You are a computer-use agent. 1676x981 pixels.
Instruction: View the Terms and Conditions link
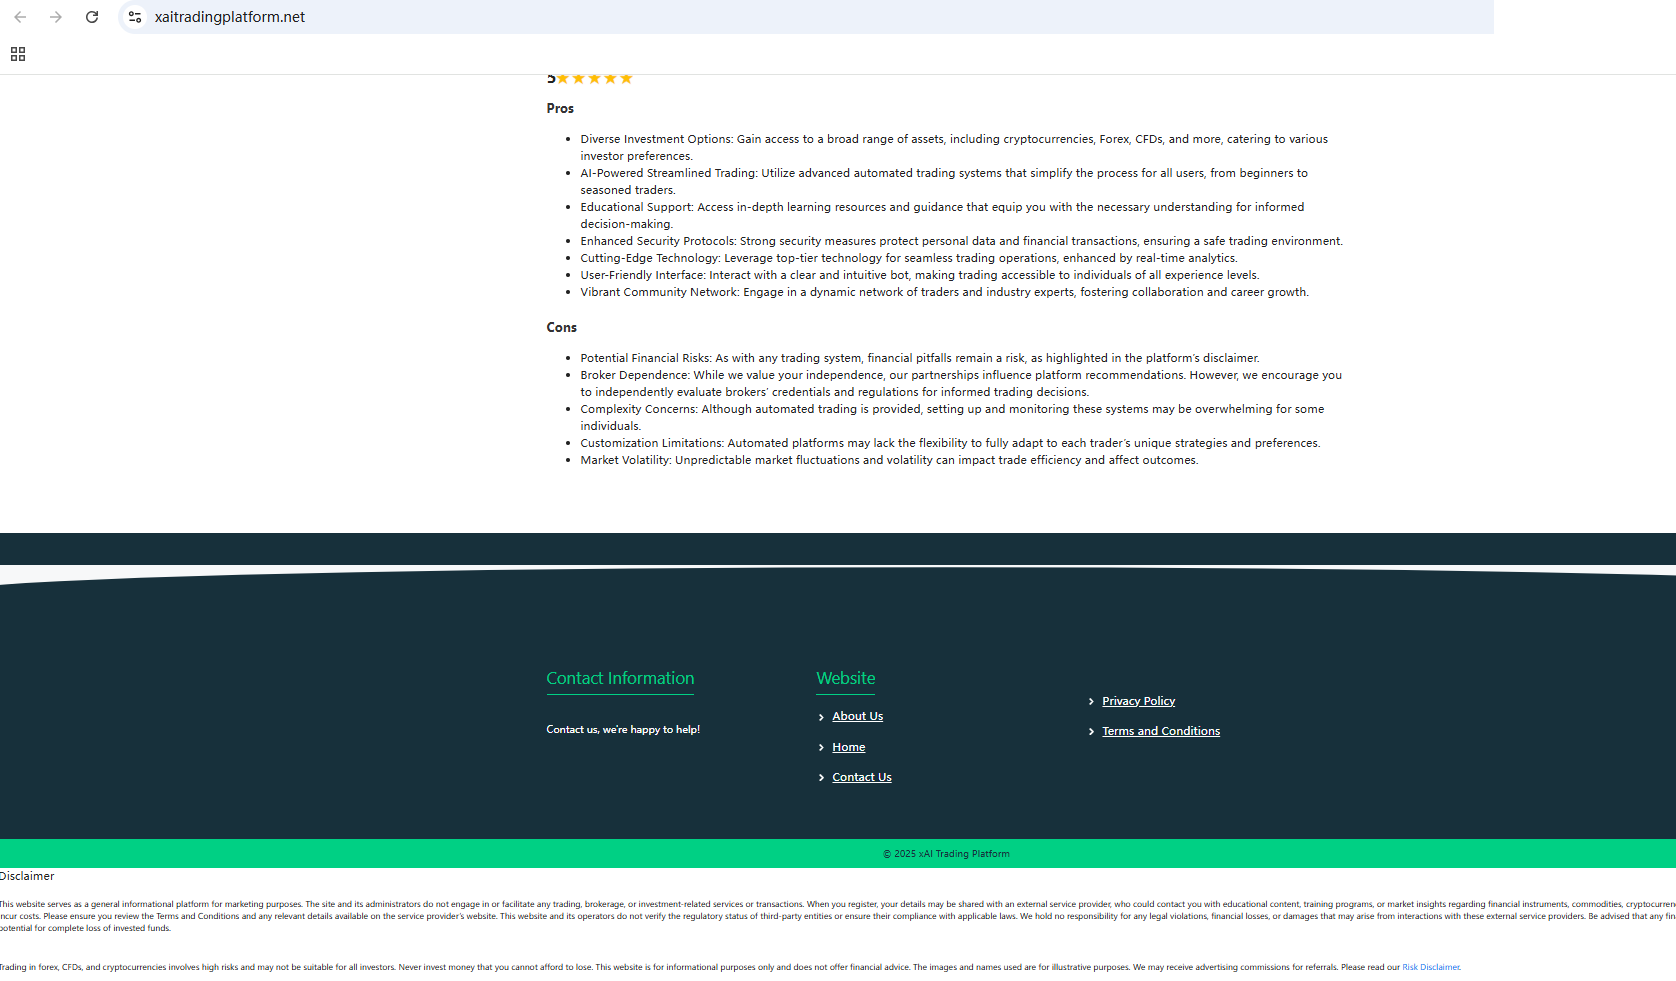tap(1160, 731)
